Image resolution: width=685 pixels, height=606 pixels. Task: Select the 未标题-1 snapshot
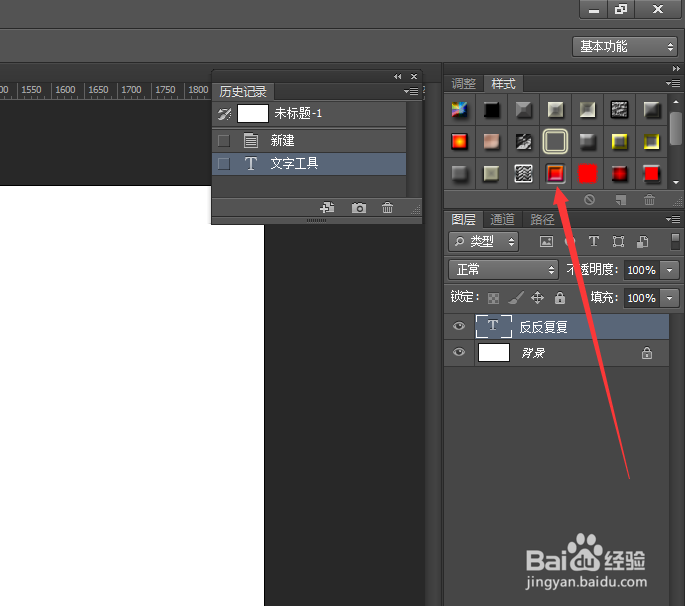[x=309, y=114]
